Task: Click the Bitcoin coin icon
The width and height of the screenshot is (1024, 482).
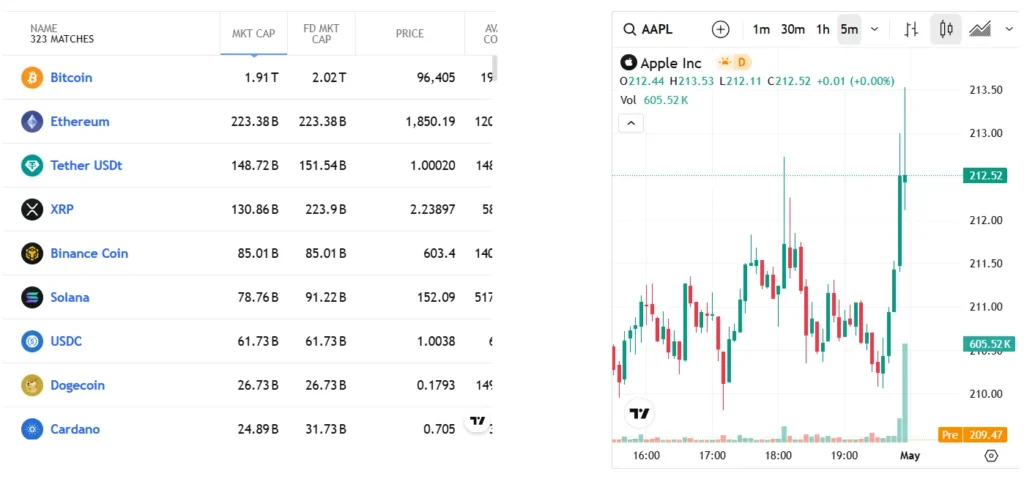Action: 32,77
